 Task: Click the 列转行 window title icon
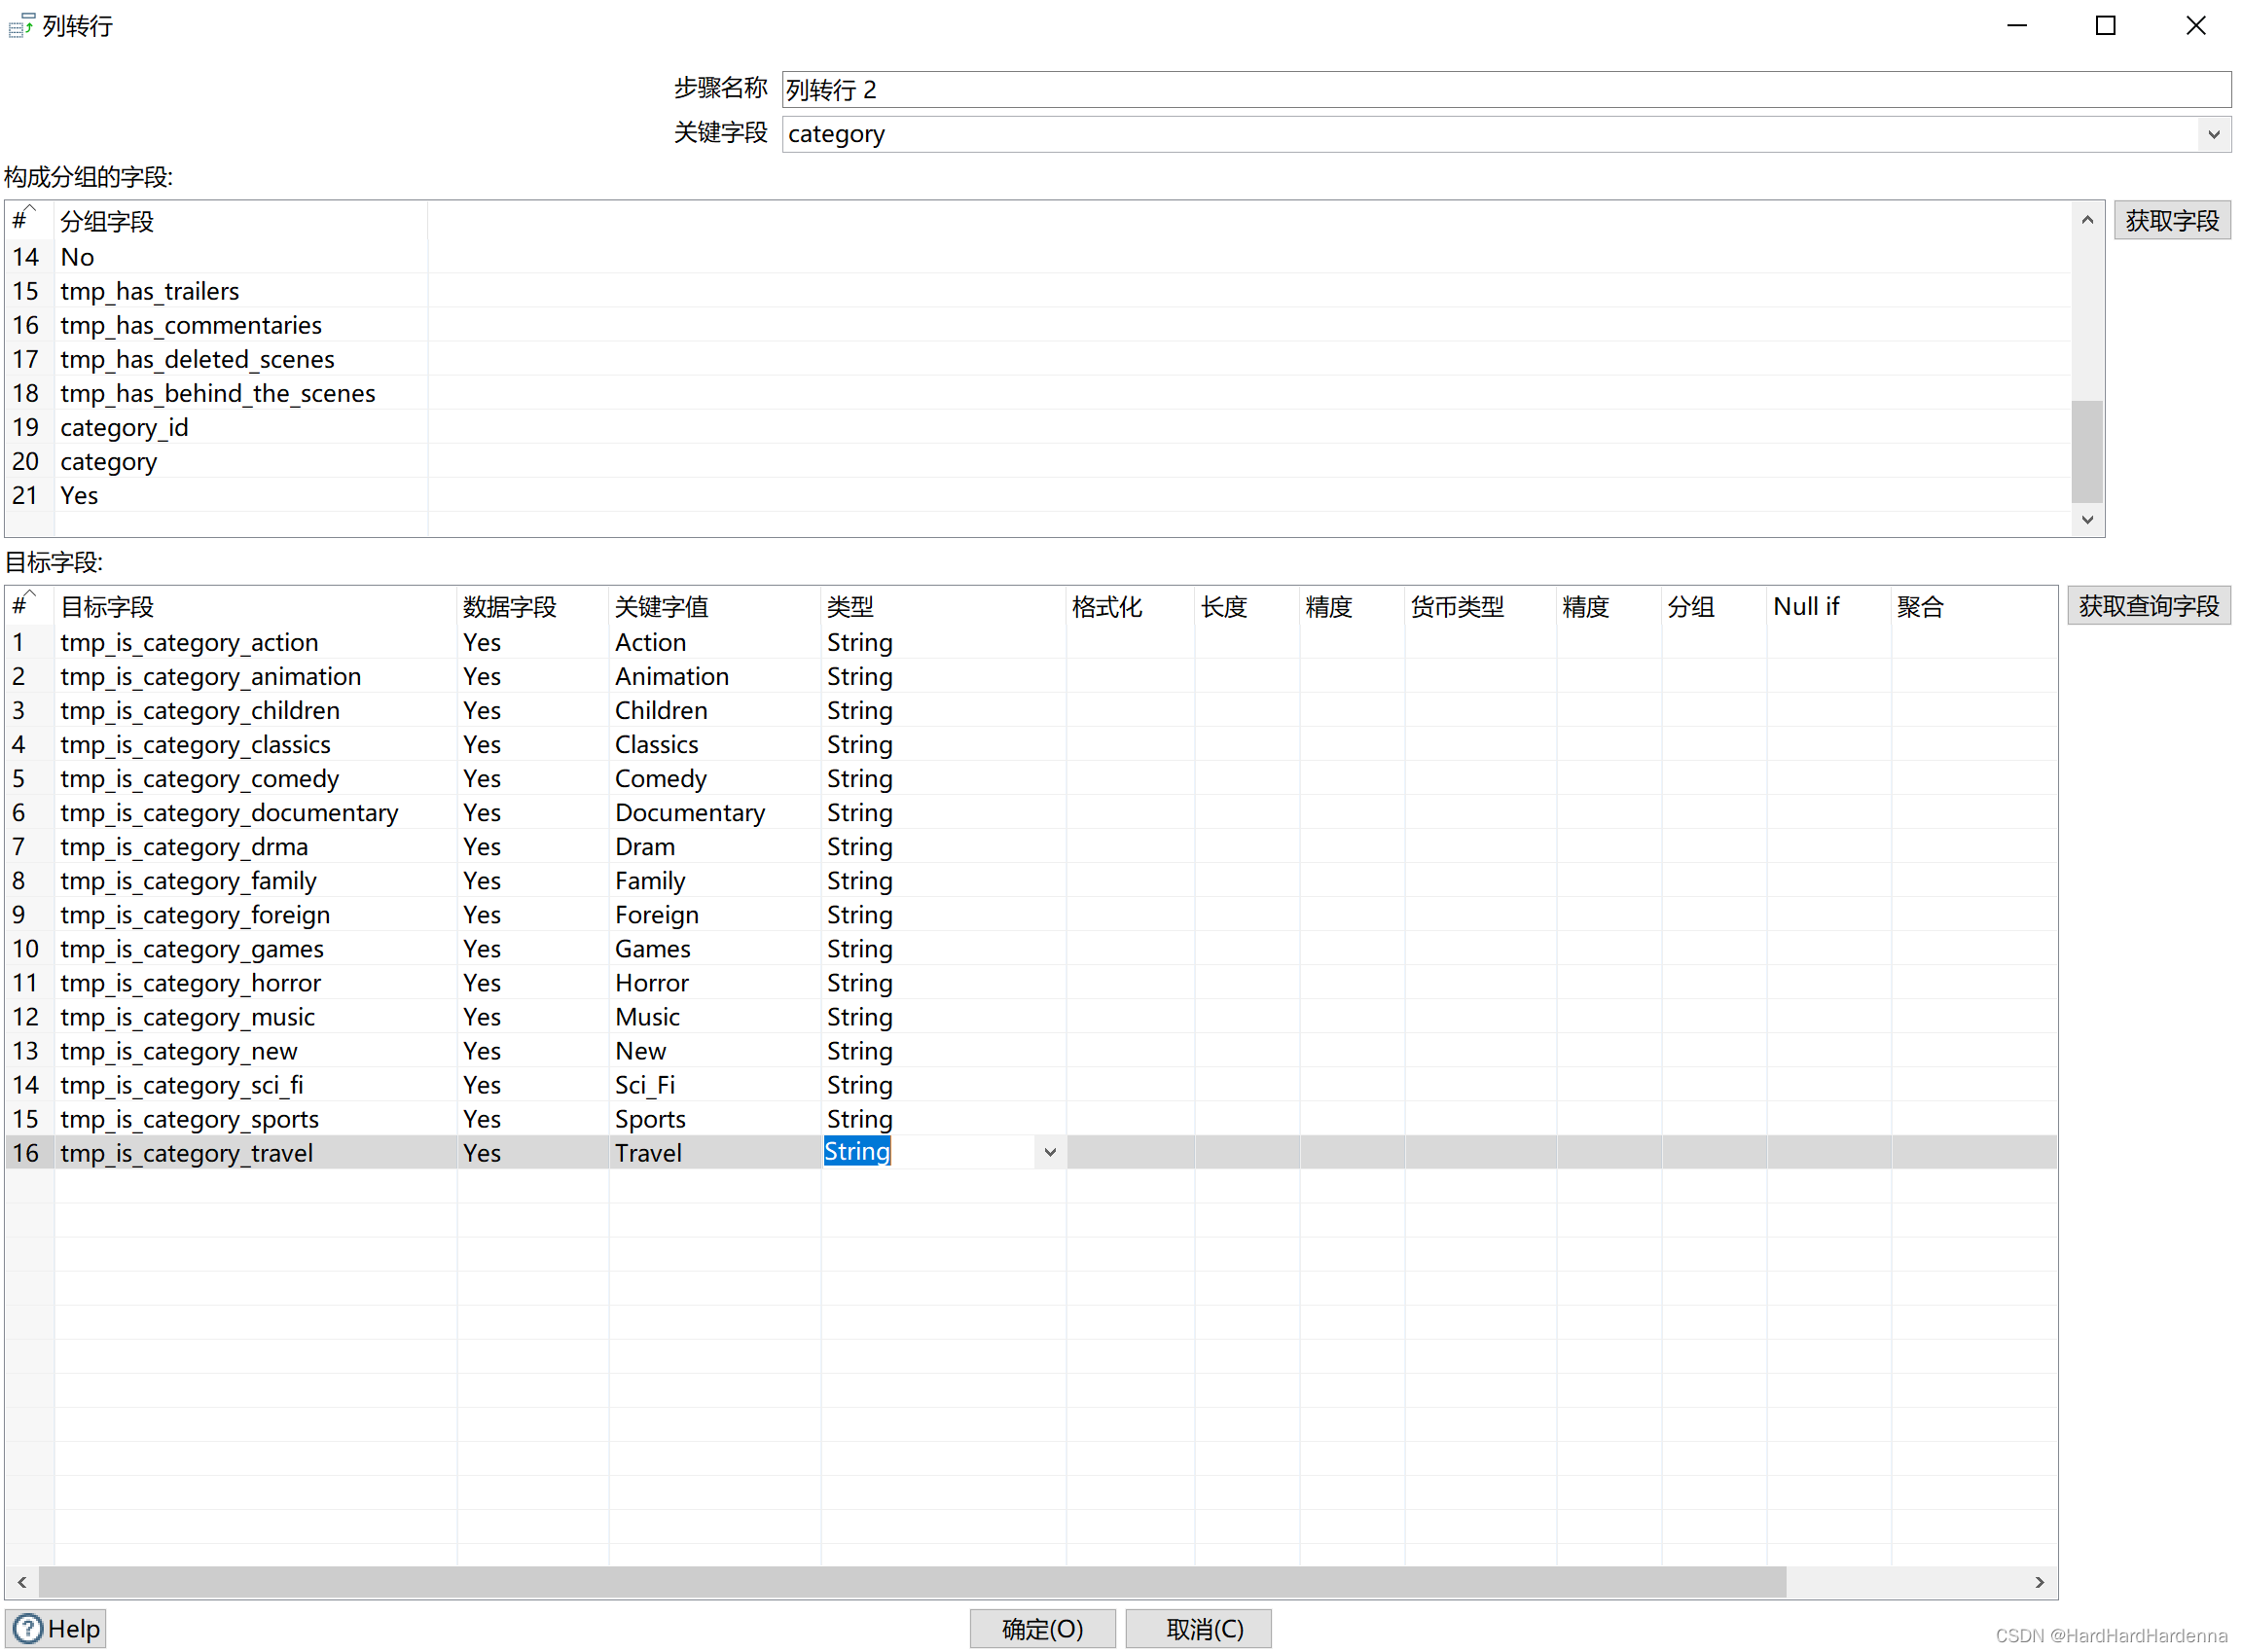[21, 25]
